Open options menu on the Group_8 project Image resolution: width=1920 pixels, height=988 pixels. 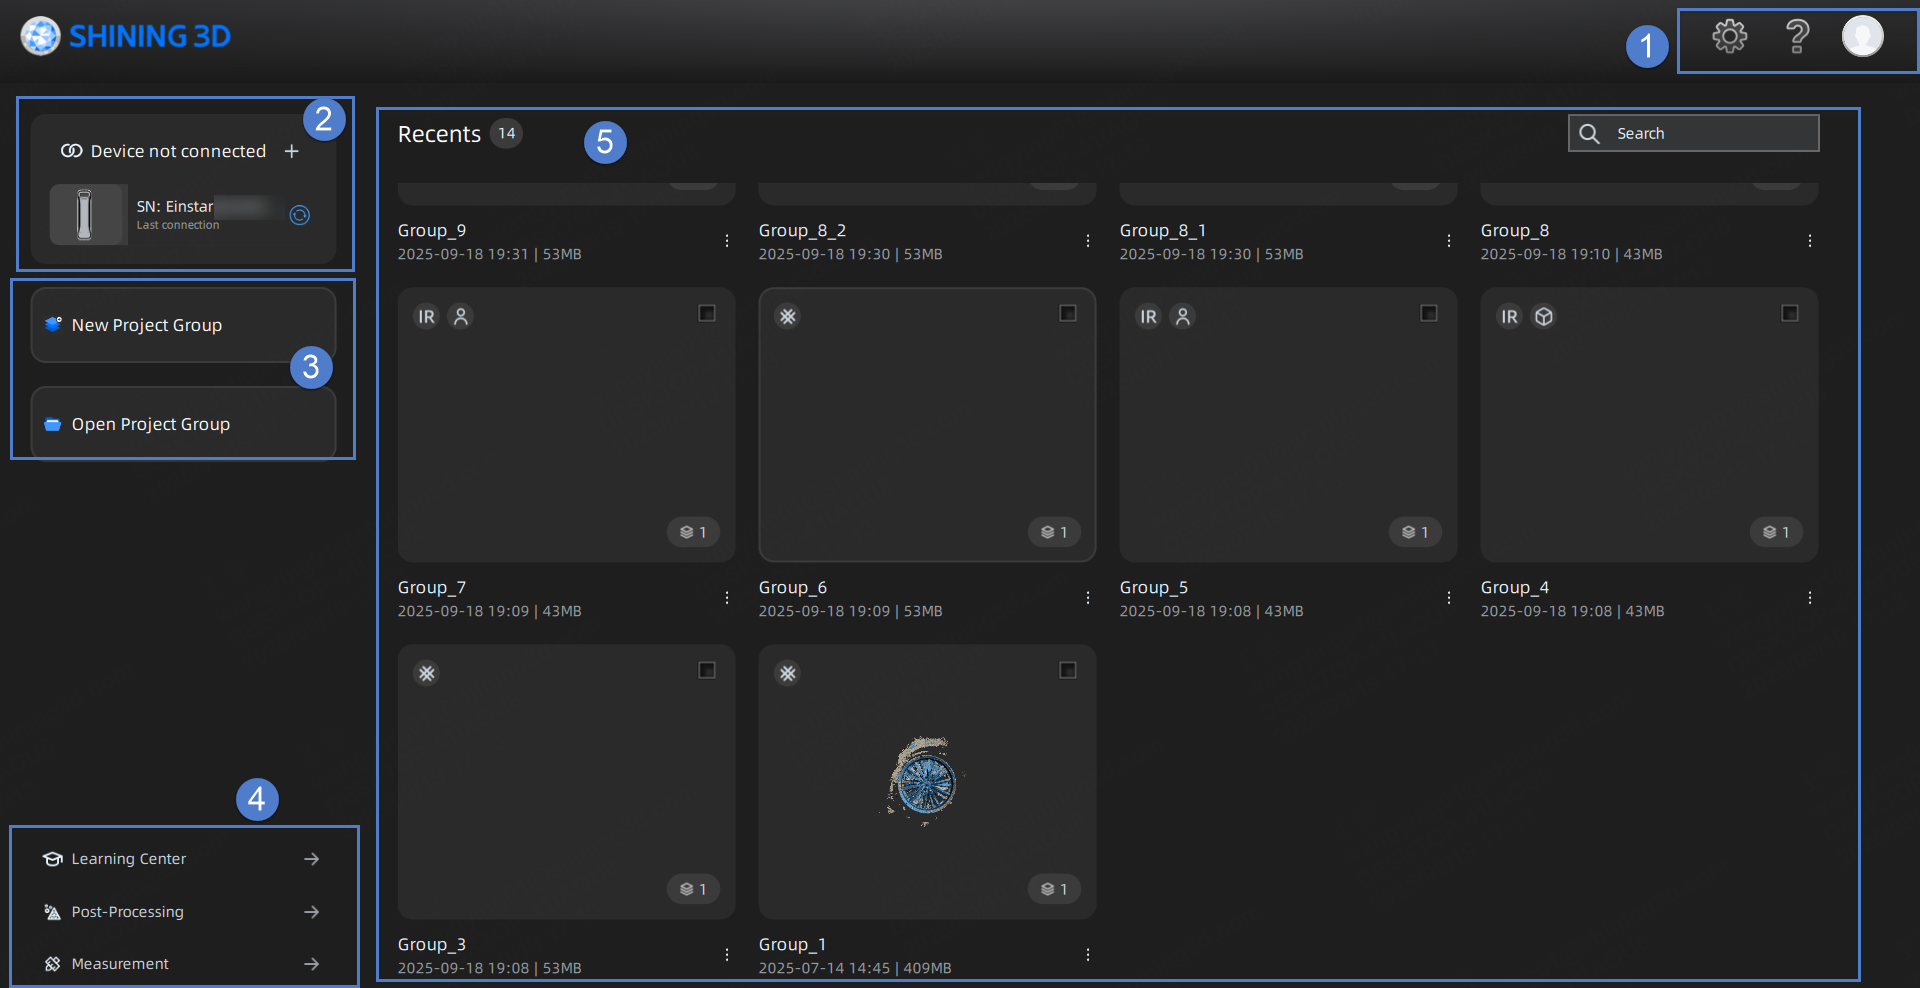(x=1810, y=240)
